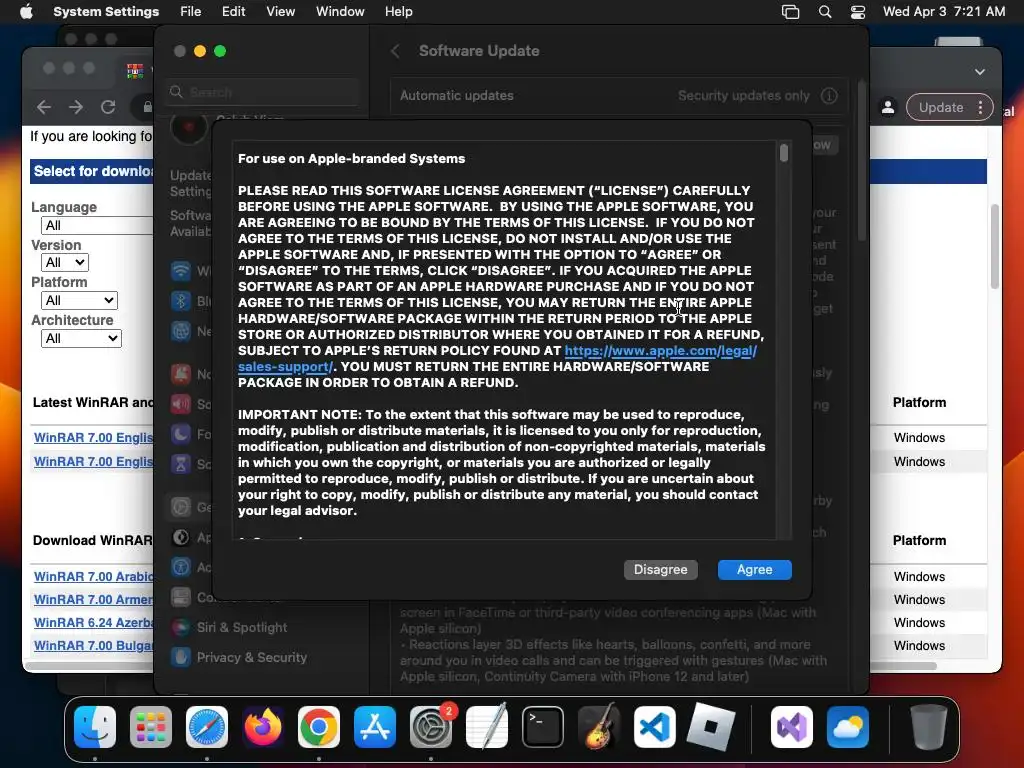
Task: Open the Window menu
Action: pos(340,12)
